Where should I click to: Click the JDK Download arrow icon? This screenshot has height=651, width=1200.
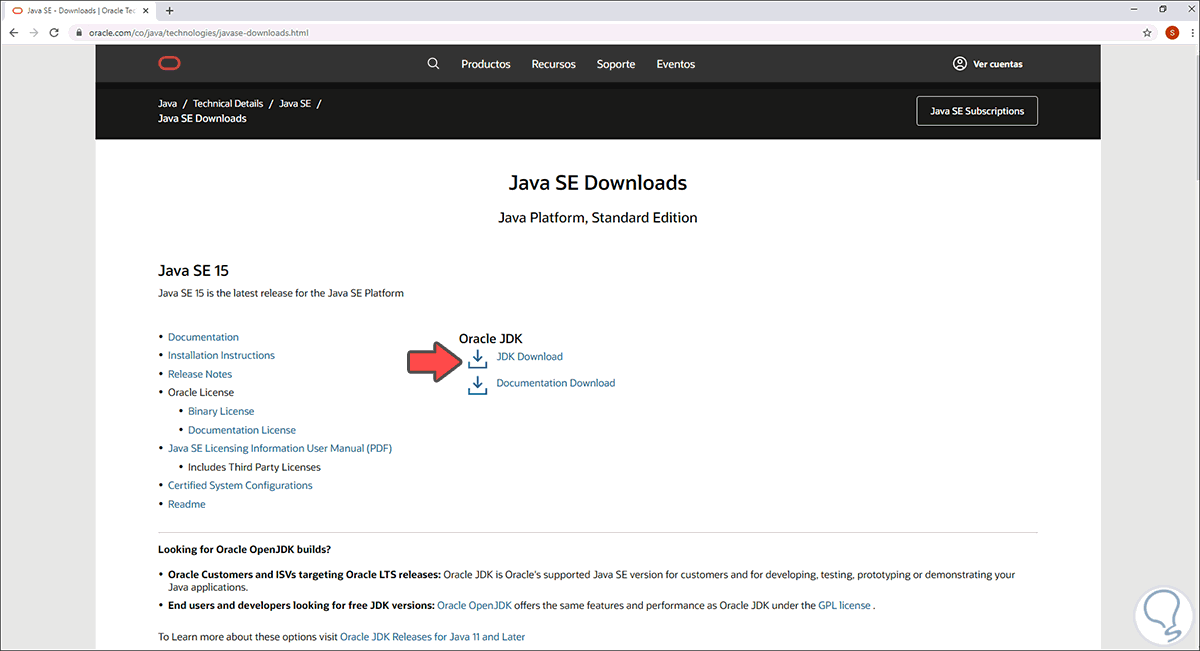point(477,358)
